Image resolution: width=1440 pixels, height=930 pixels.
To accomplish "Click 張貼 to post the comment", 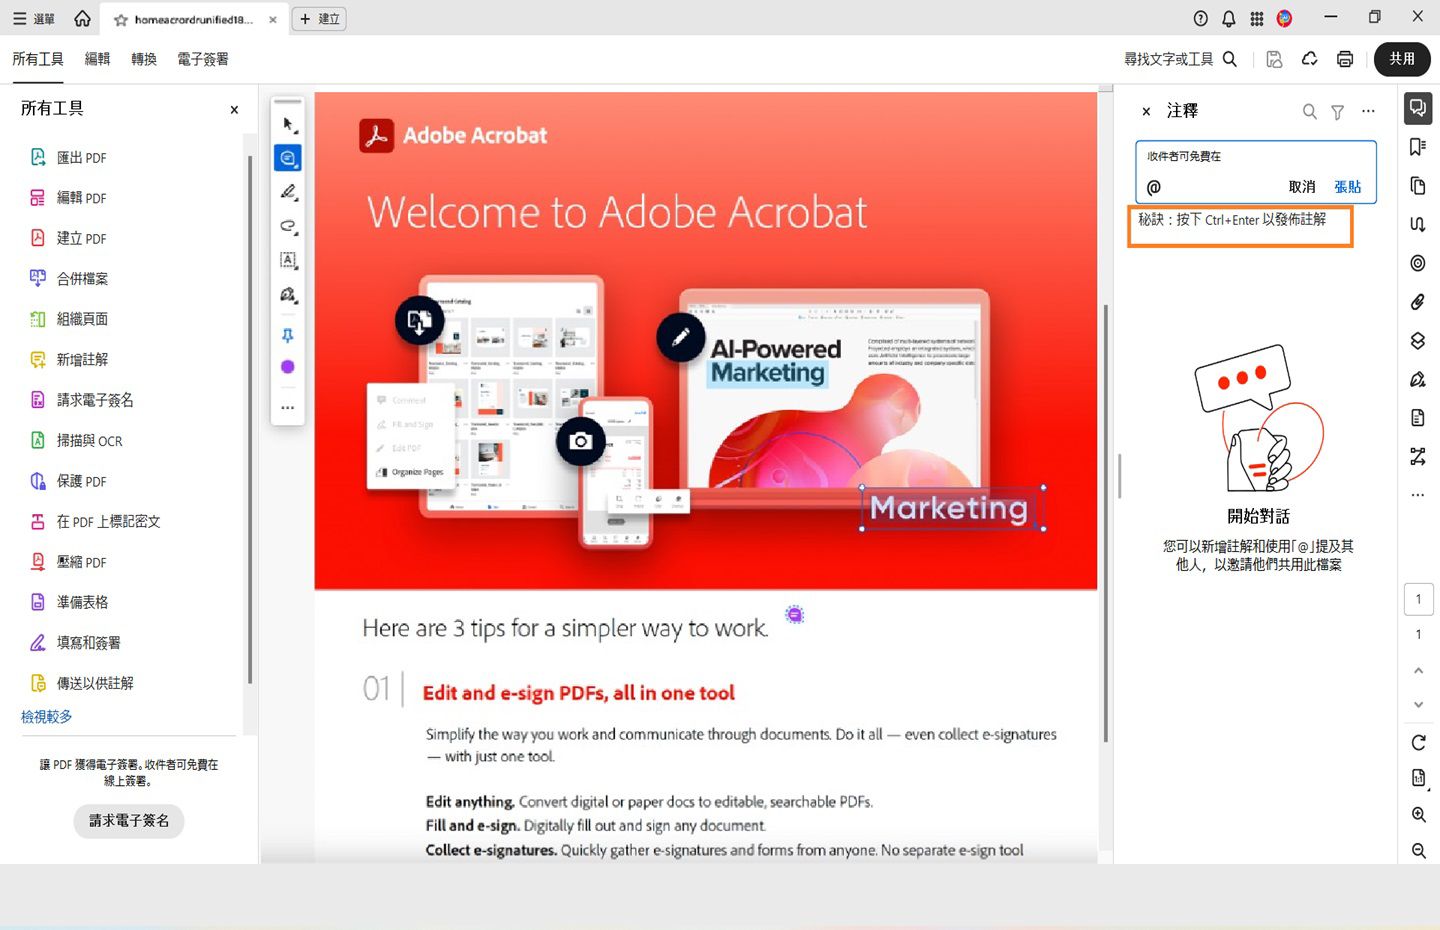I will pyautogui.click(x=1348, y=187).
